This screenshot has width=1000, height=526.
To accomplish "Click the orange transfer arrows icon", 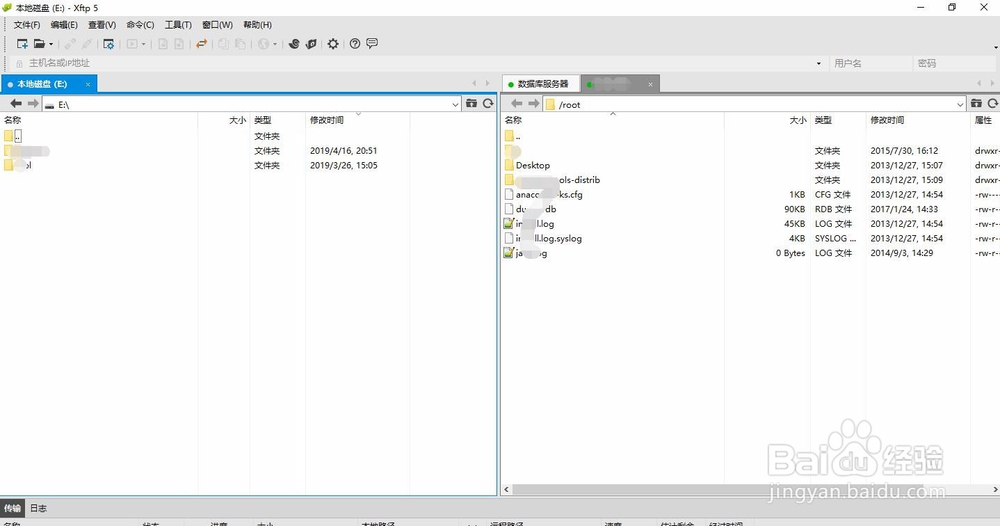I will 202,44.
